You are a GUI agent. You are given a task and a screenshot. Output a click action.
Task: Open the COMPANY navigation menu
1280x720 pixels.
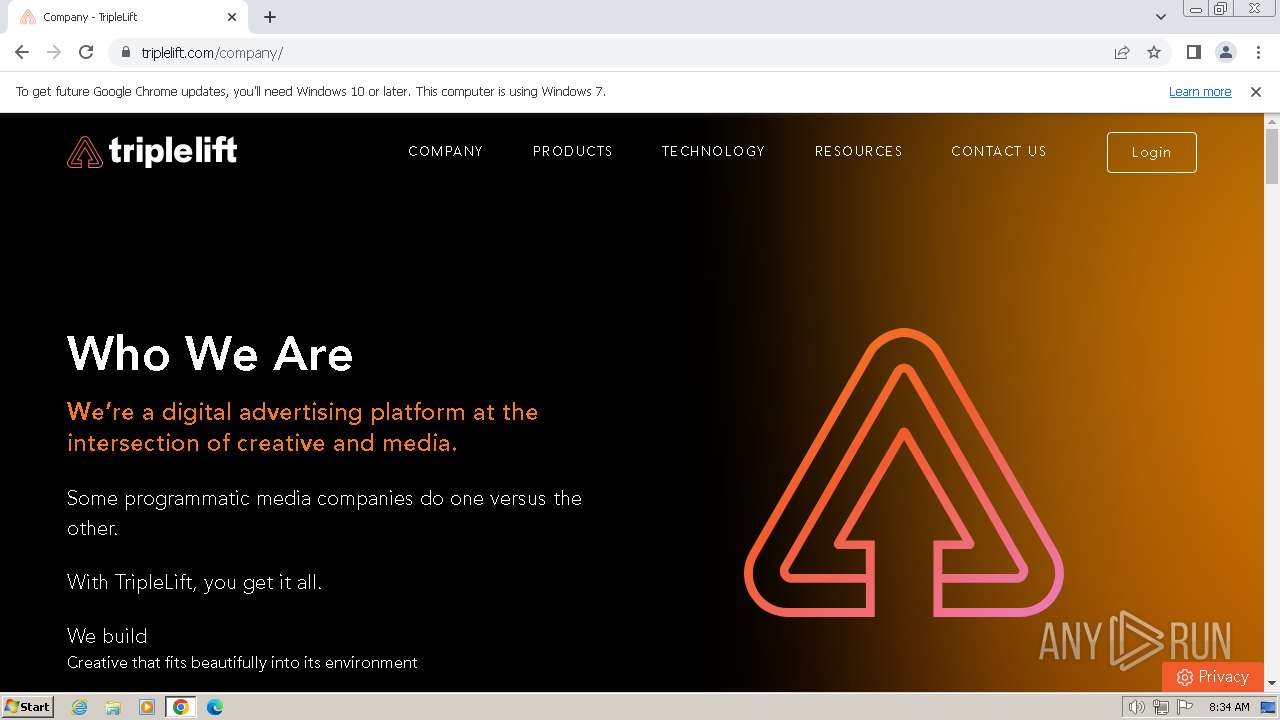tap(445, 151)
